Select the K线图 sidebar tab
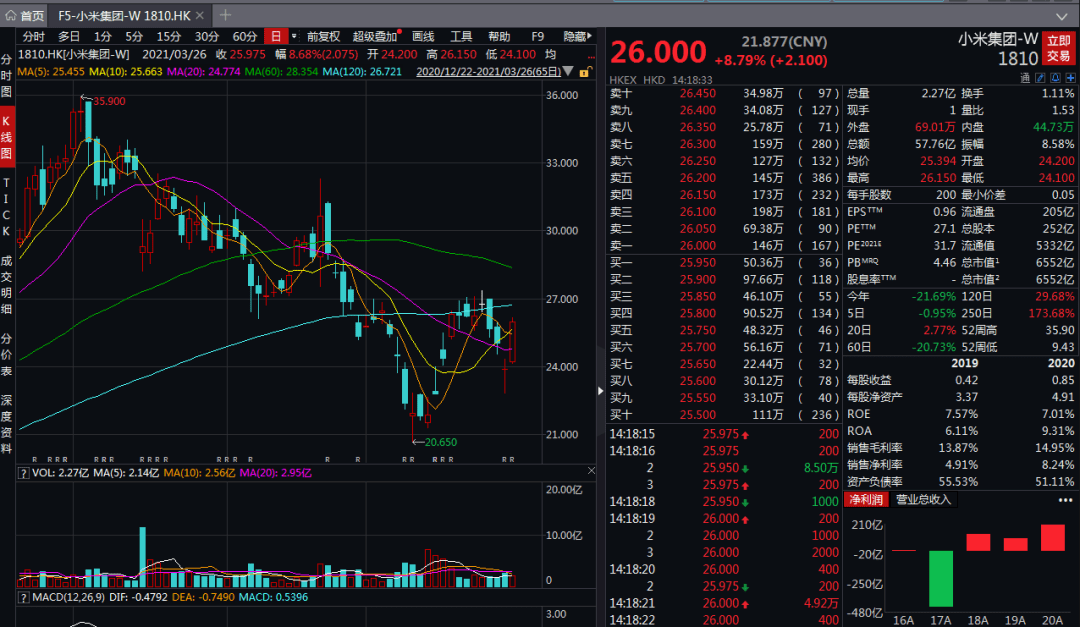This screenshot has width=1080, height=627. click(6, 137)
